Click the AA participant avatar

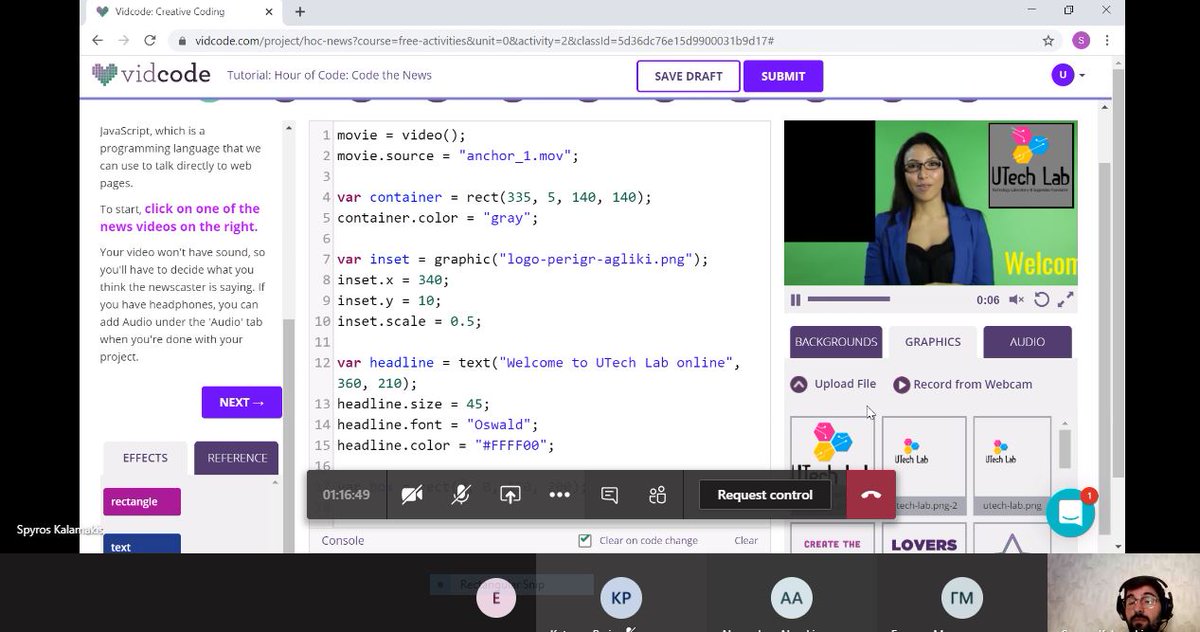click(791, 598)
